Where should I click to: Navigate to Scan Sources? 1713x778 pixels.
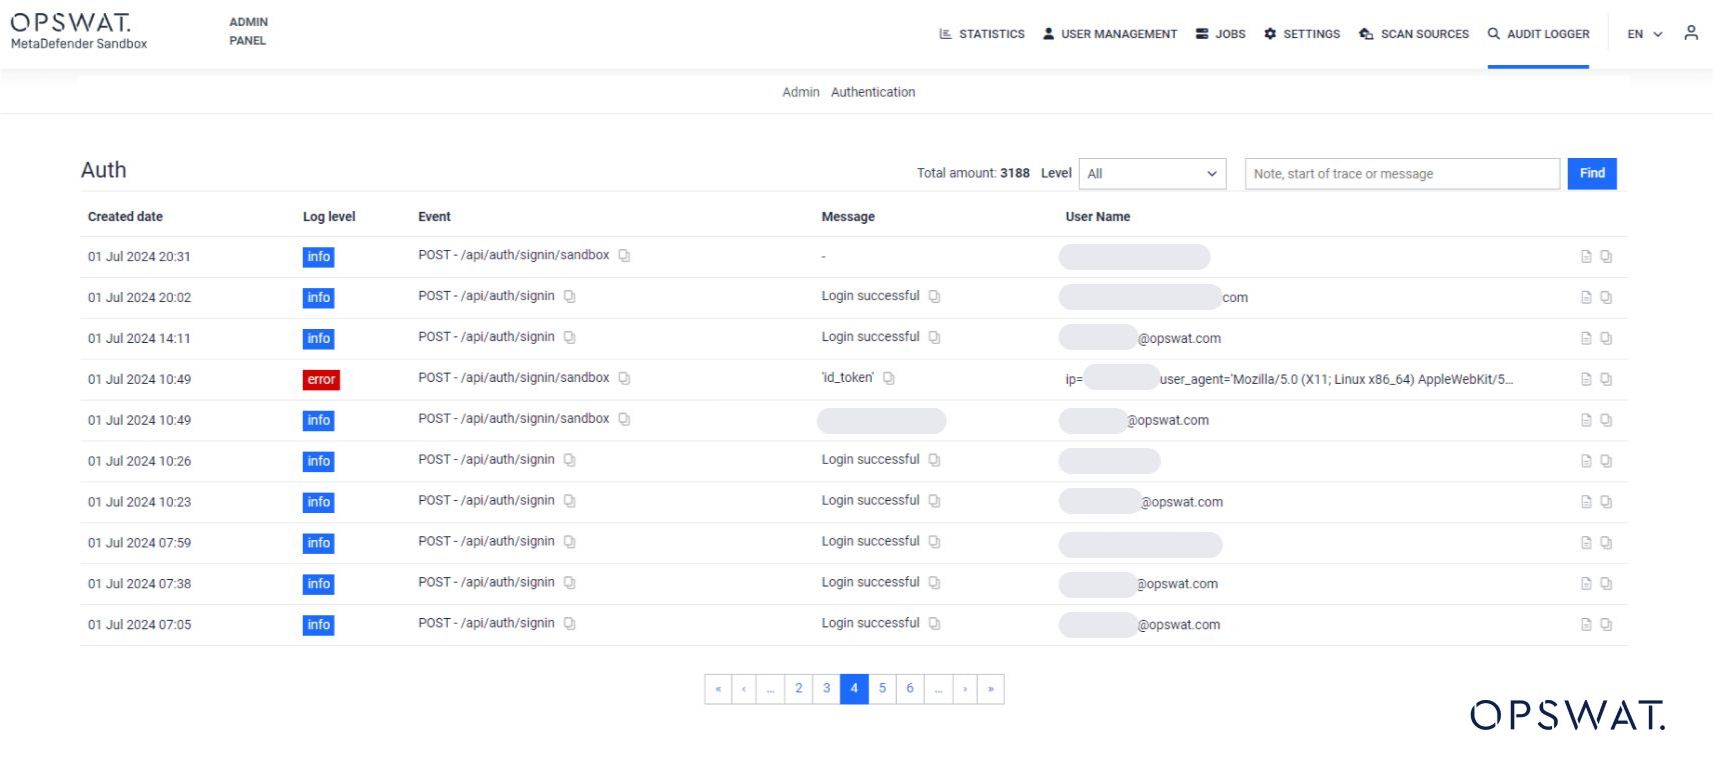1414,34
